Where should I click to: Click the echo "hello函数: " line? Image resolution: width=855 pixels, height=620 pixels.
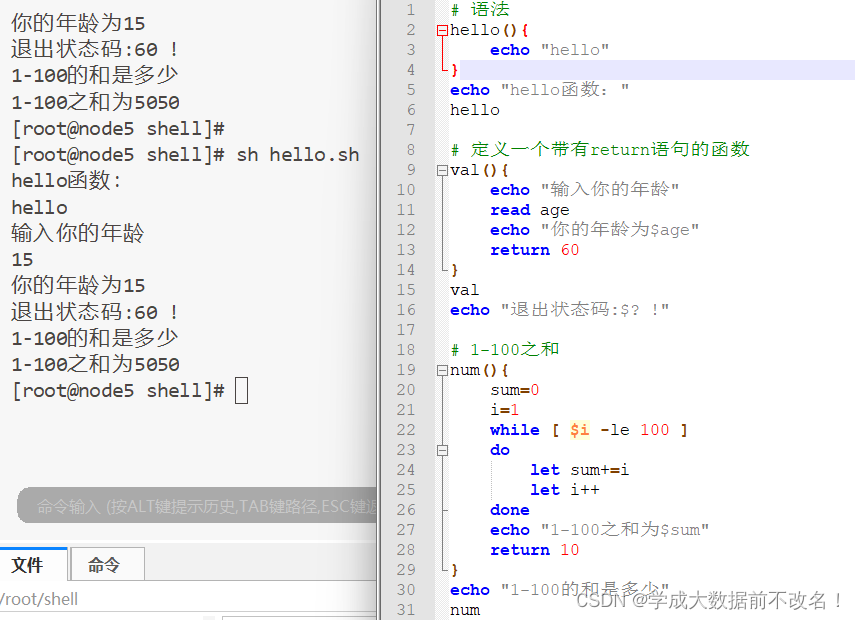540,90
